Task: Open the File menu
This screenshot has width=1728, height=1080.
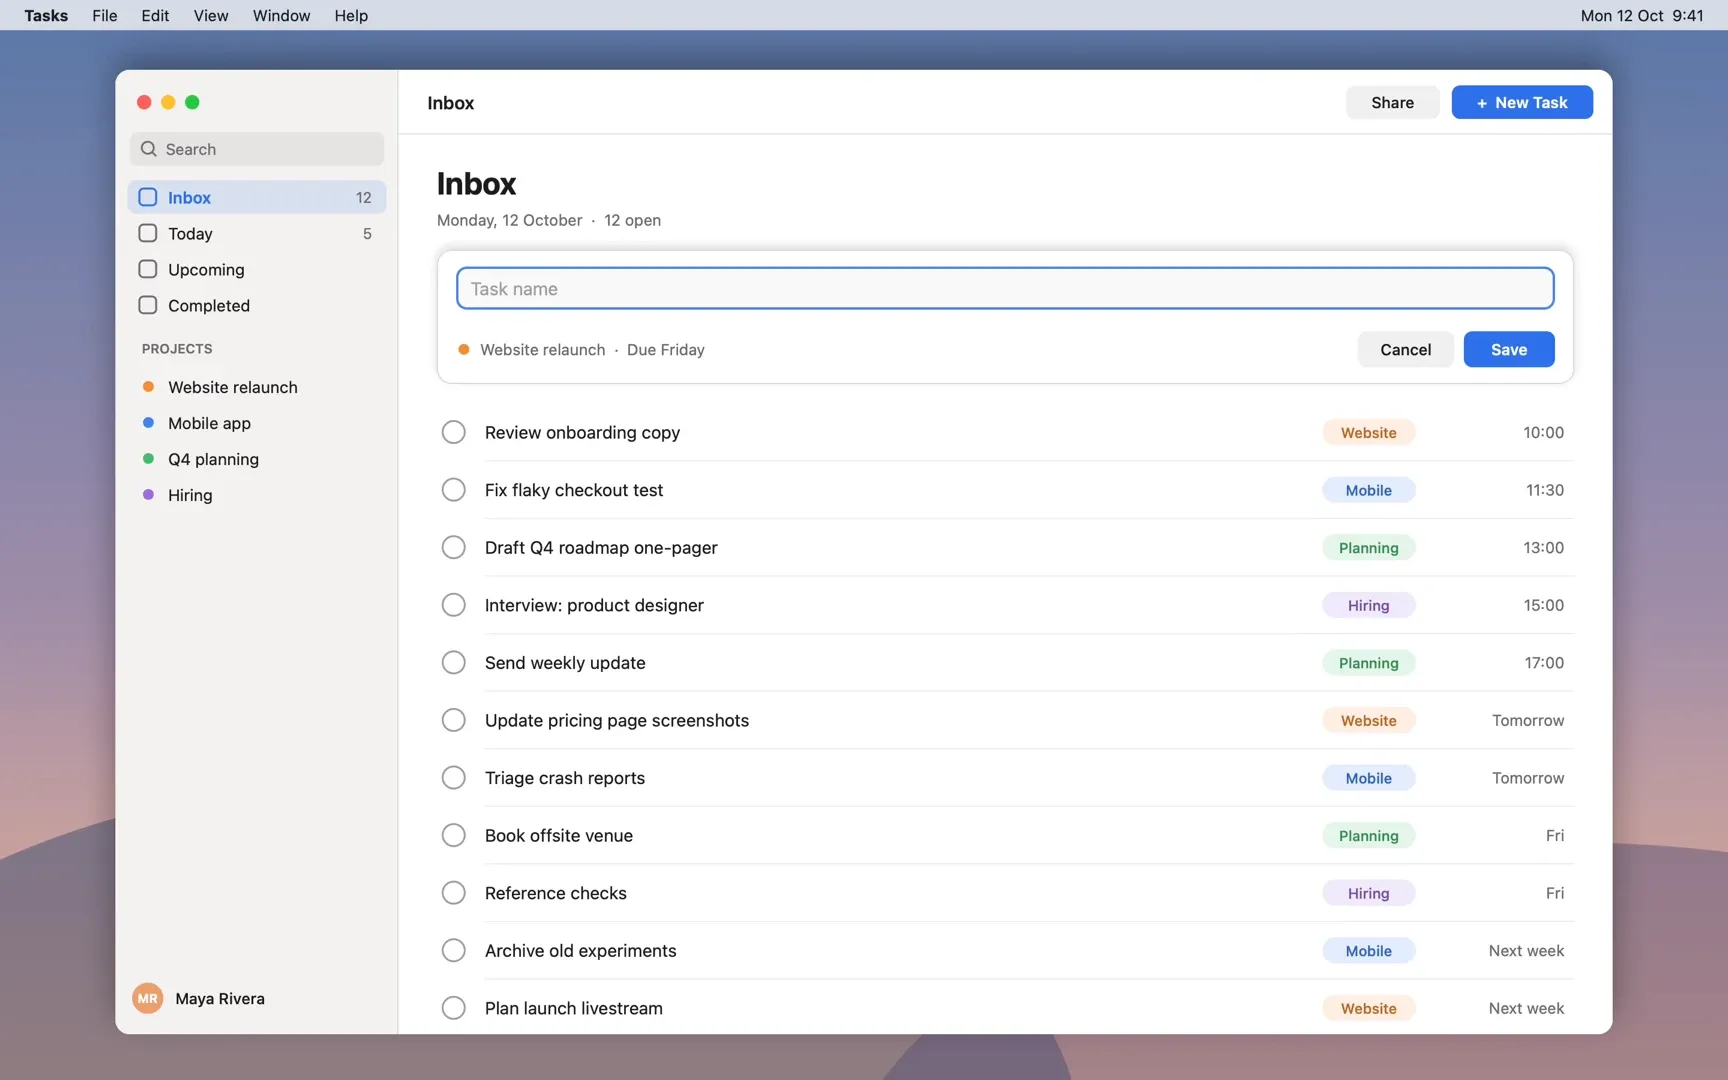Action: (x=105, y=15)
